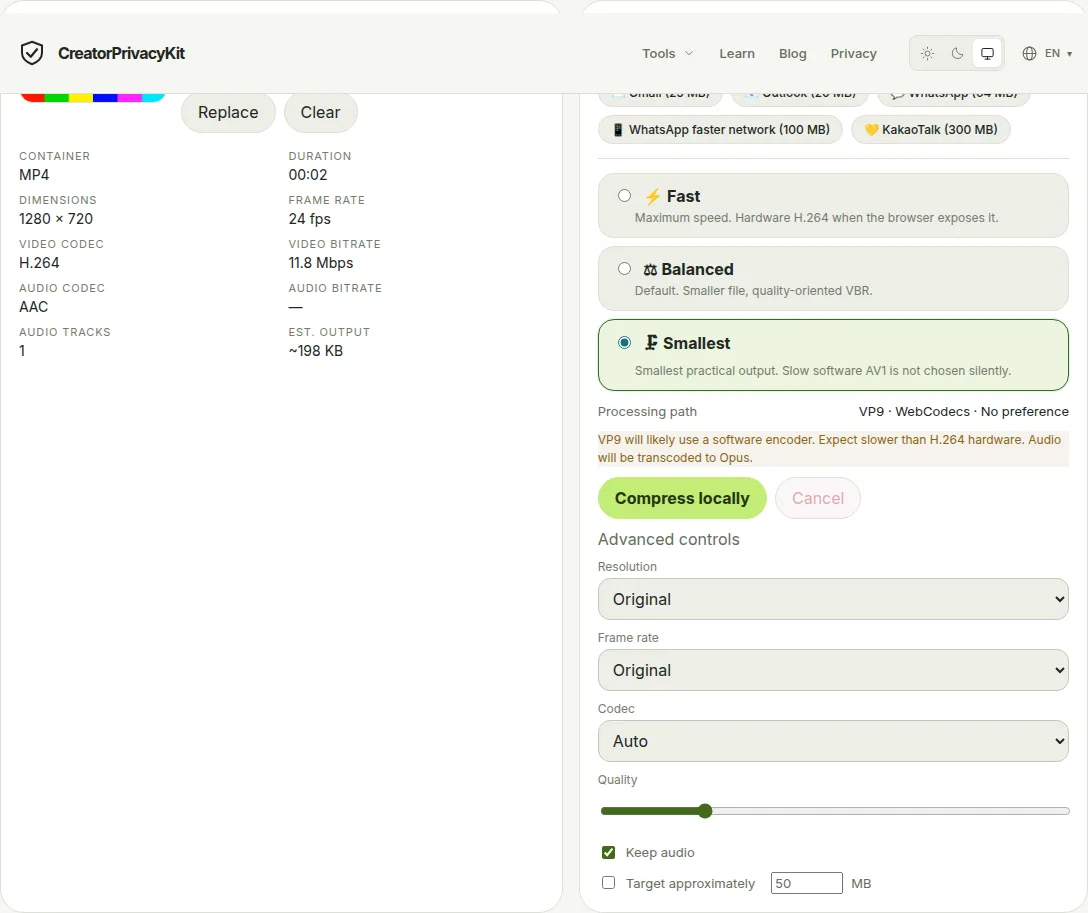The image size is (1088, 913).
Task: Expand the Tools menu
Action: 668,53
